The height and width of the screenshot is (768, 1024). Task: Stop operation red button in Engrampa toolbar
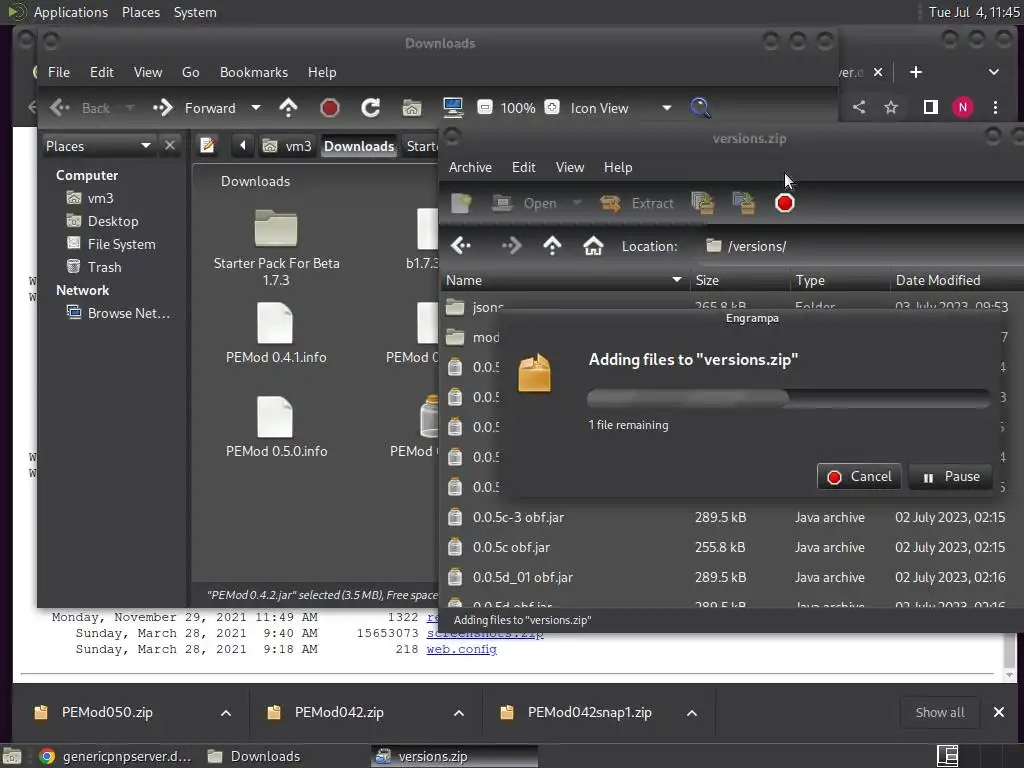tap(784, 203)
